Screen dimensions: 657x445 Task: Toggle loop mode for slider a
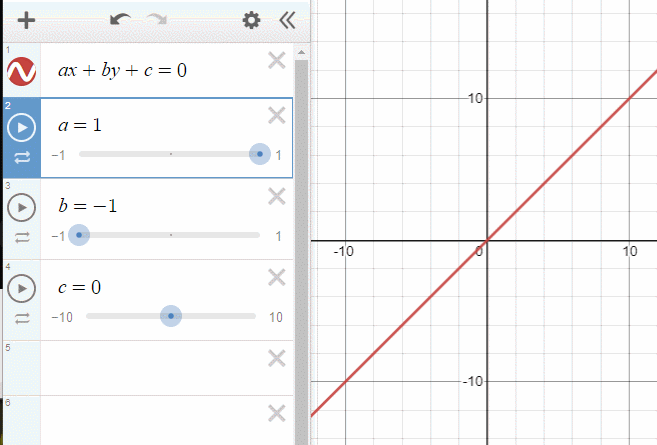(21, 157)
